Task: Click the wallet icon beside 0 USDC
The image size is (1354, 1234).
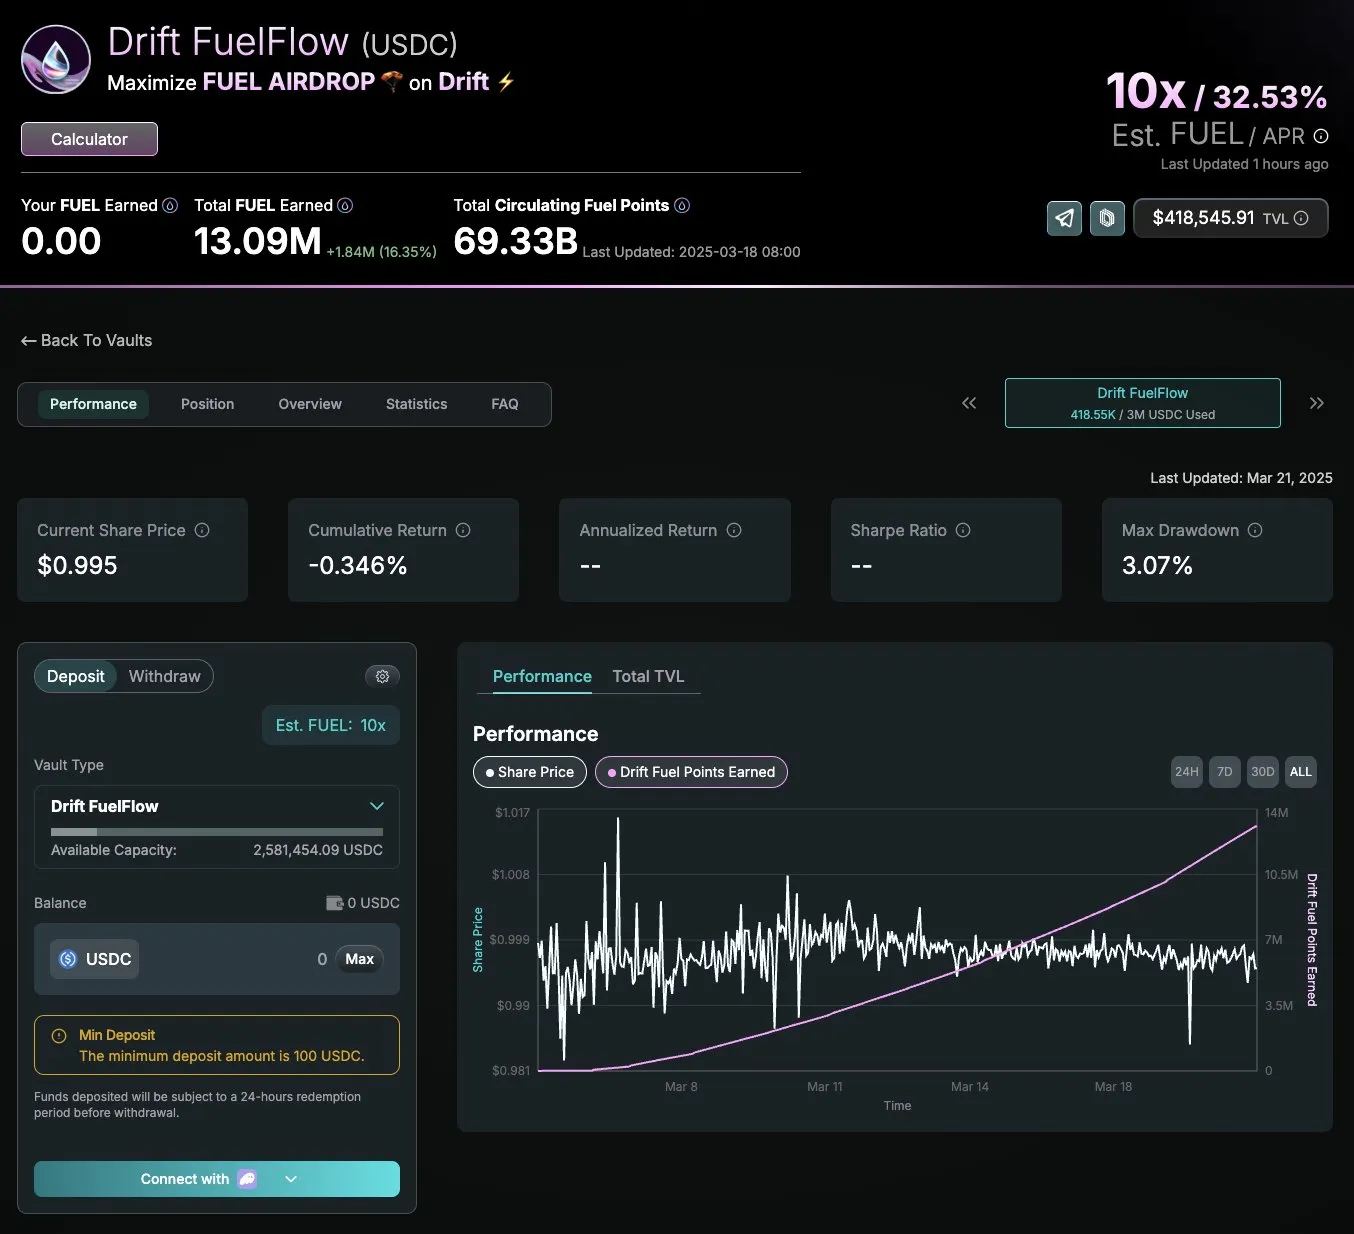Action: (334, 903)
